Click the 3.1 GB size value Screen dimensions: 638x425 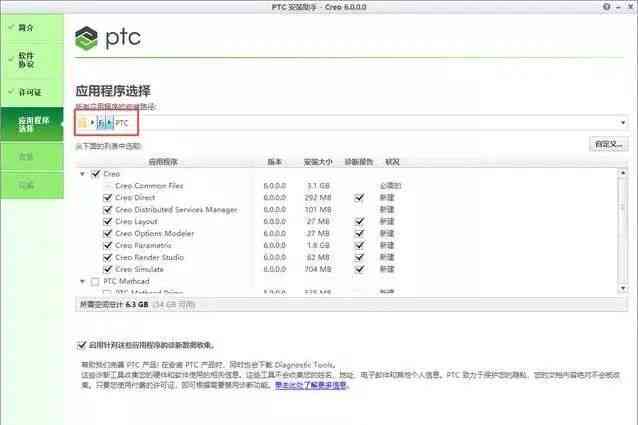pyautogui.click(x=318, y=186)
